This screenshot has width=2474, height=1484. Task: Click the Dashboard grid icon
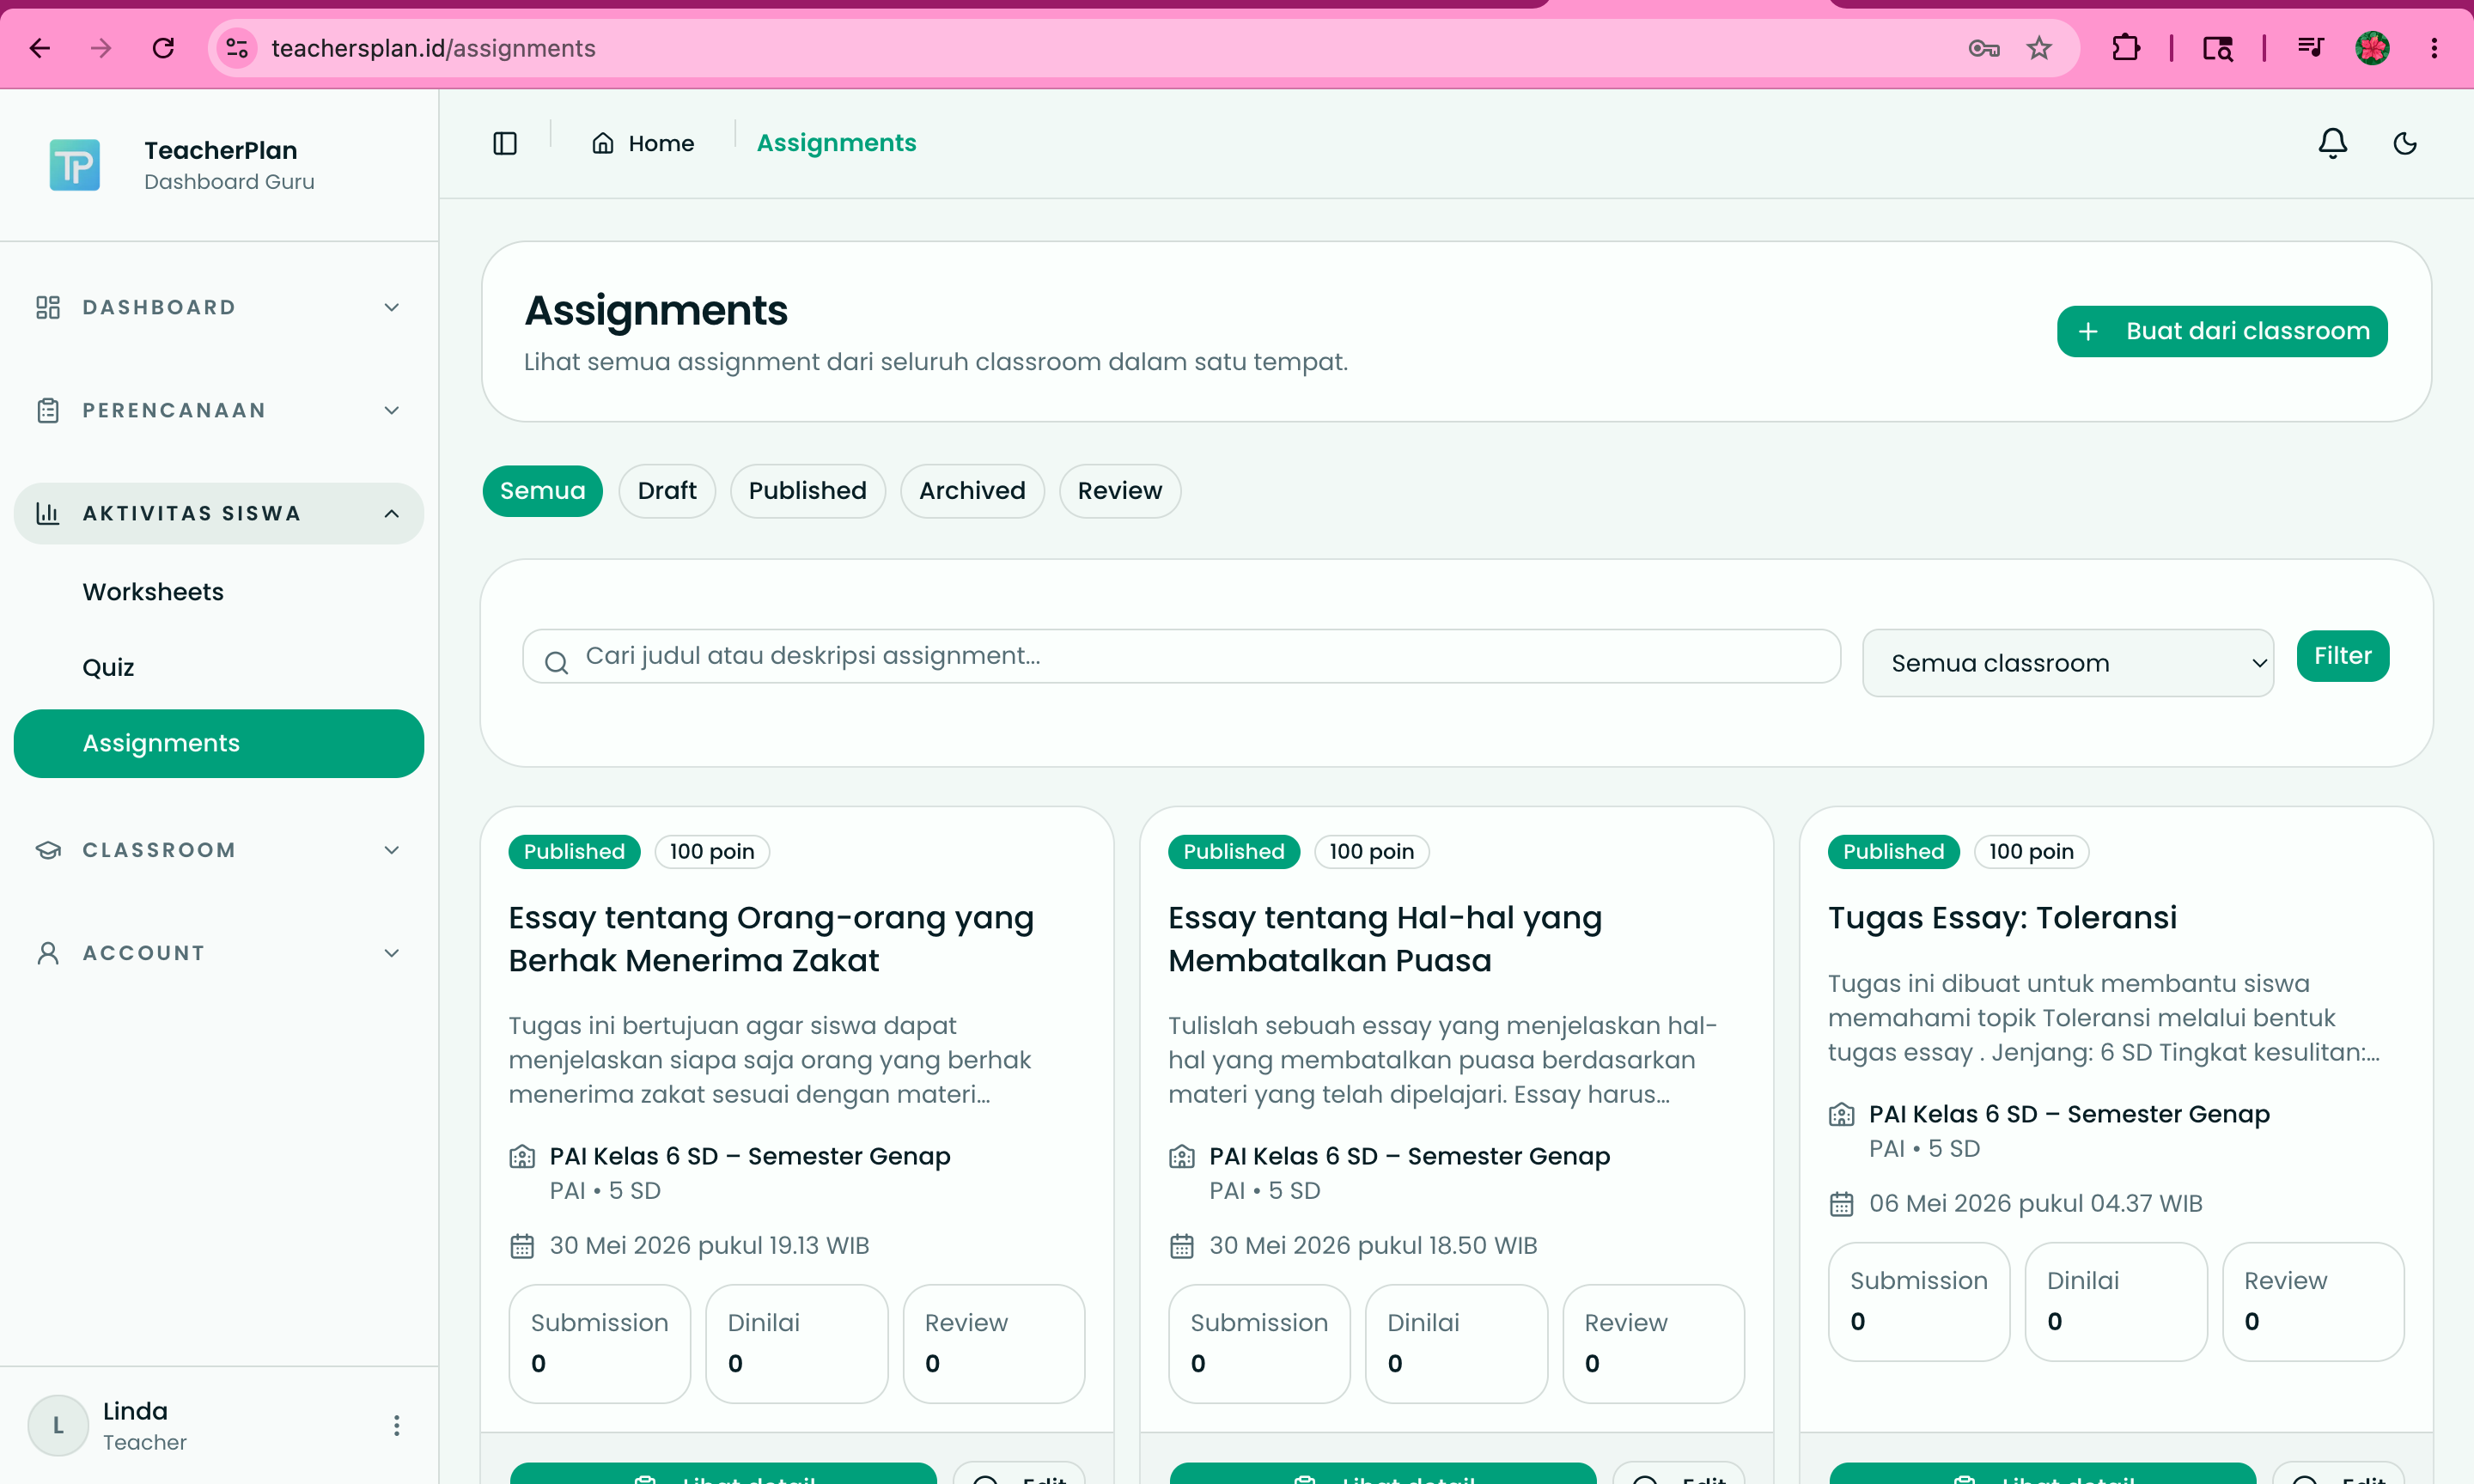click(x=48, y=307)
